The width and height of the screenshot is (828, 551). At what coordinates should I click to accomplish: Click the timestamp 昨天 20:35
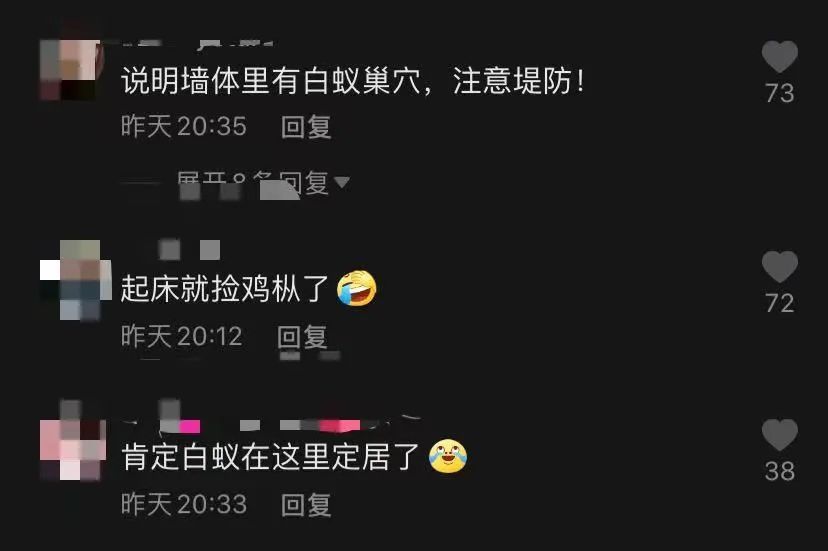tap(184, 127)
